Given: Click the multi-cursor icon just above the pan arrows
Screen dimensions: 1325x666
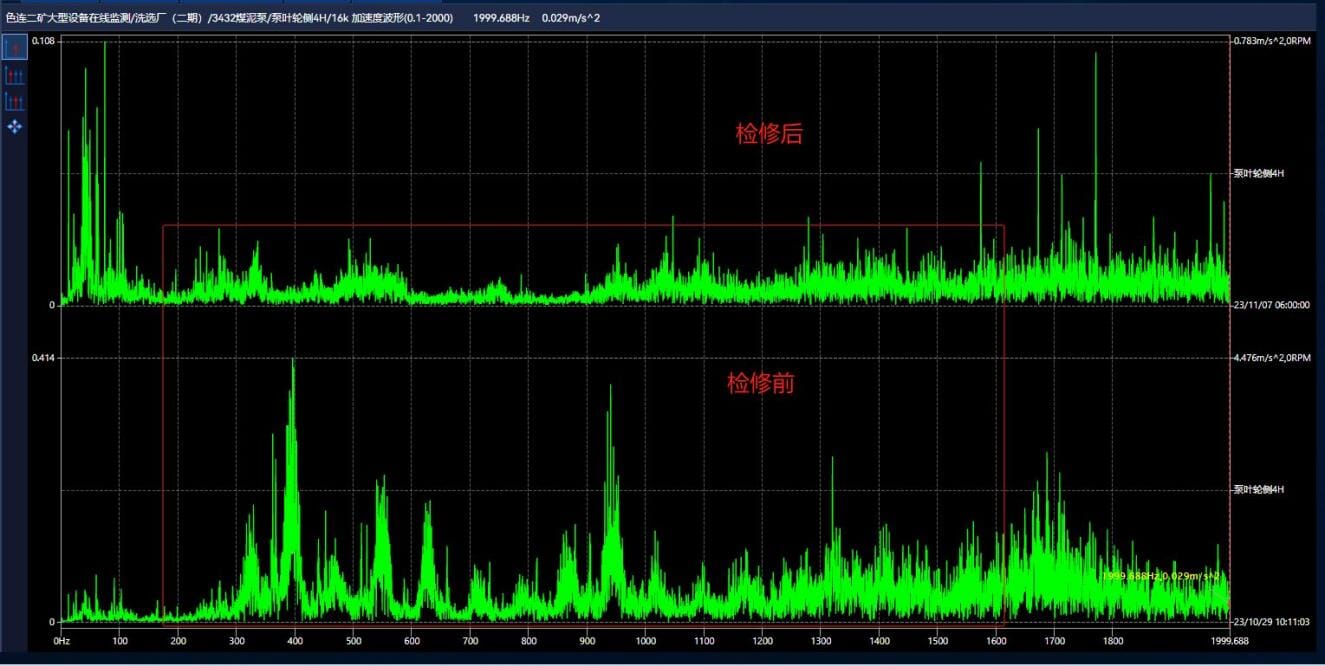Looking at the screenshot, I should 15,101.
